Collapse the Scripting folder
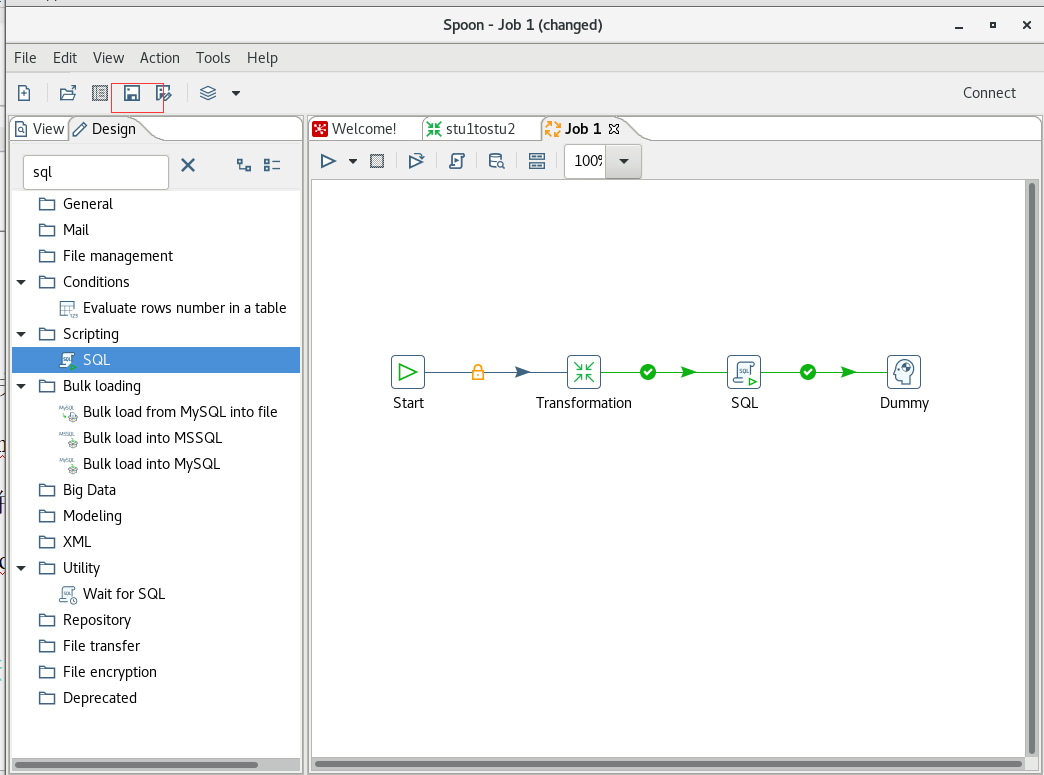 point(21,334)
